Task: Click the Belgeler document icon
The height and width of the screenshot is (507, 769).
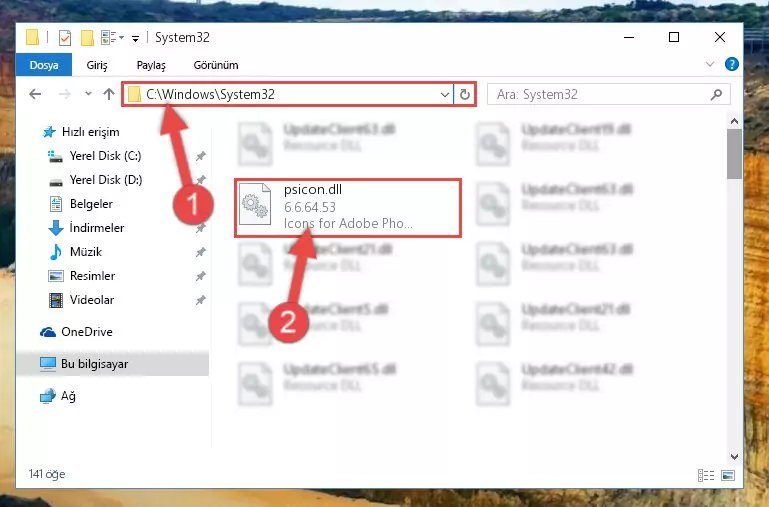Action: pyautogui.click(x=56, y=204)
